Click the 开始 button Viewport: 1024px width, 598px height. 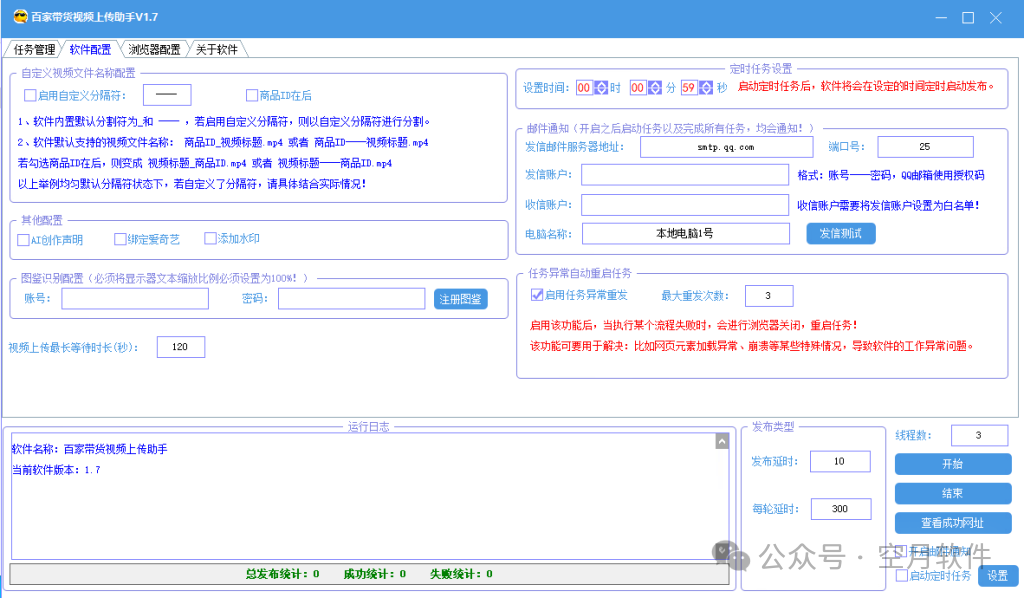953,464
